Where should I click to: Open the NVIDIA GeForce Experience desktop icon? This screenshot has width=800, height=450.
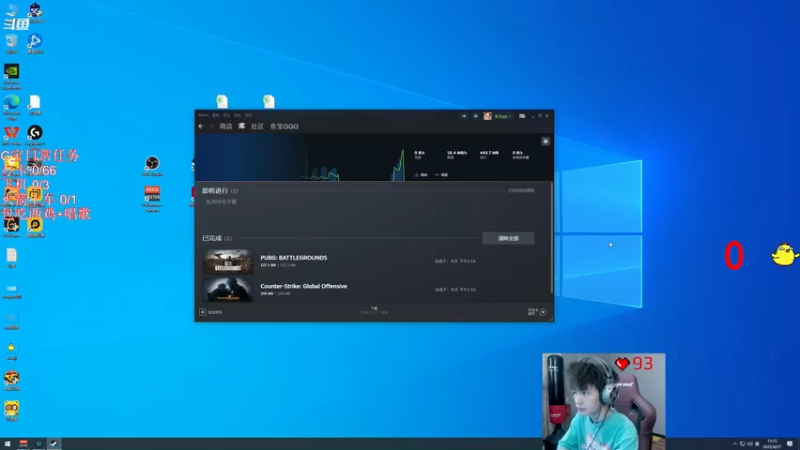[x=12, y=77]
